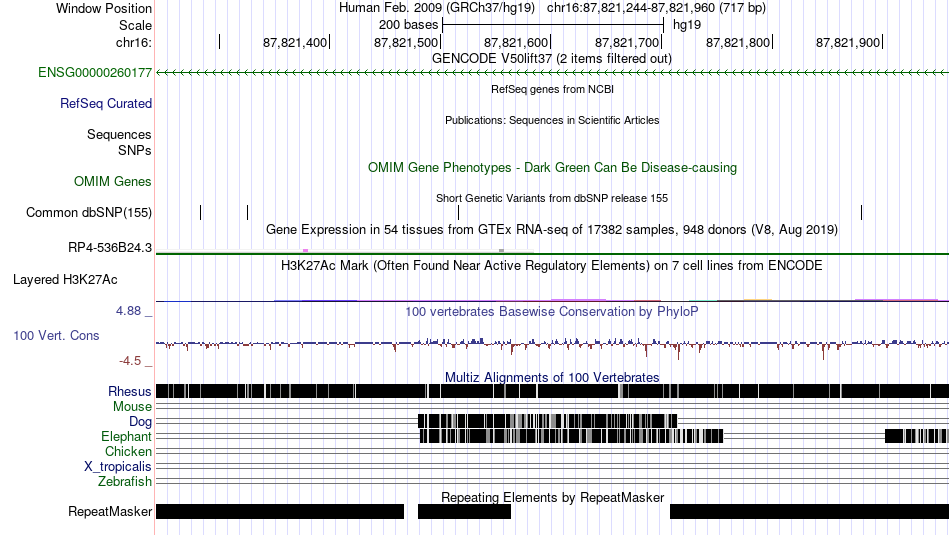
Task: Click the GTEx Gene Expression track title
Action: pos(552,230)
